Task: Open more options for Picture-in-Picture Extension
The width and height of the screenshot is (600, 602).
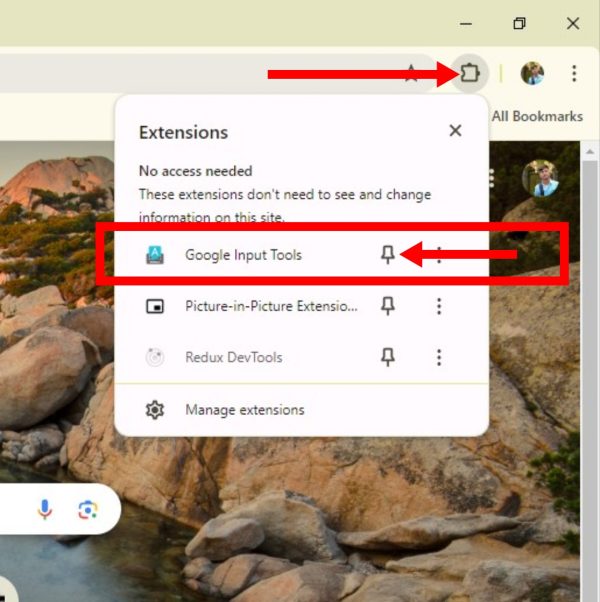Action: (x=439, y=306)
